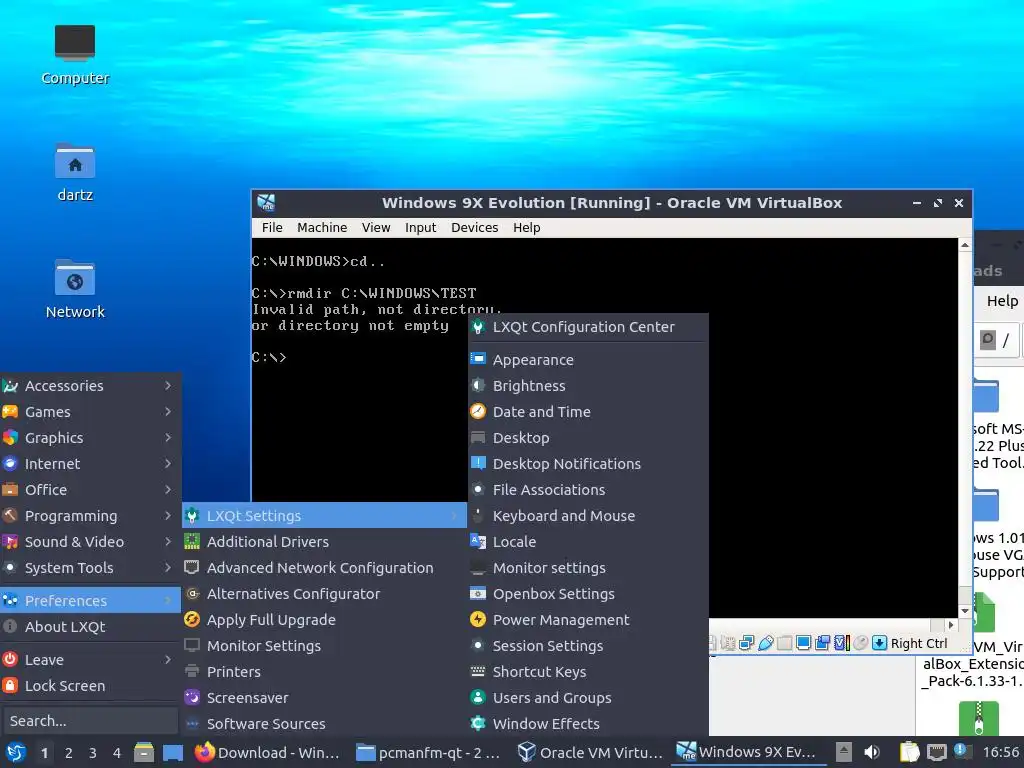Viewport: 1024px width, 768px height.
Task: Open Appearance settings in the submenu
Action: [x=588, y=360]
